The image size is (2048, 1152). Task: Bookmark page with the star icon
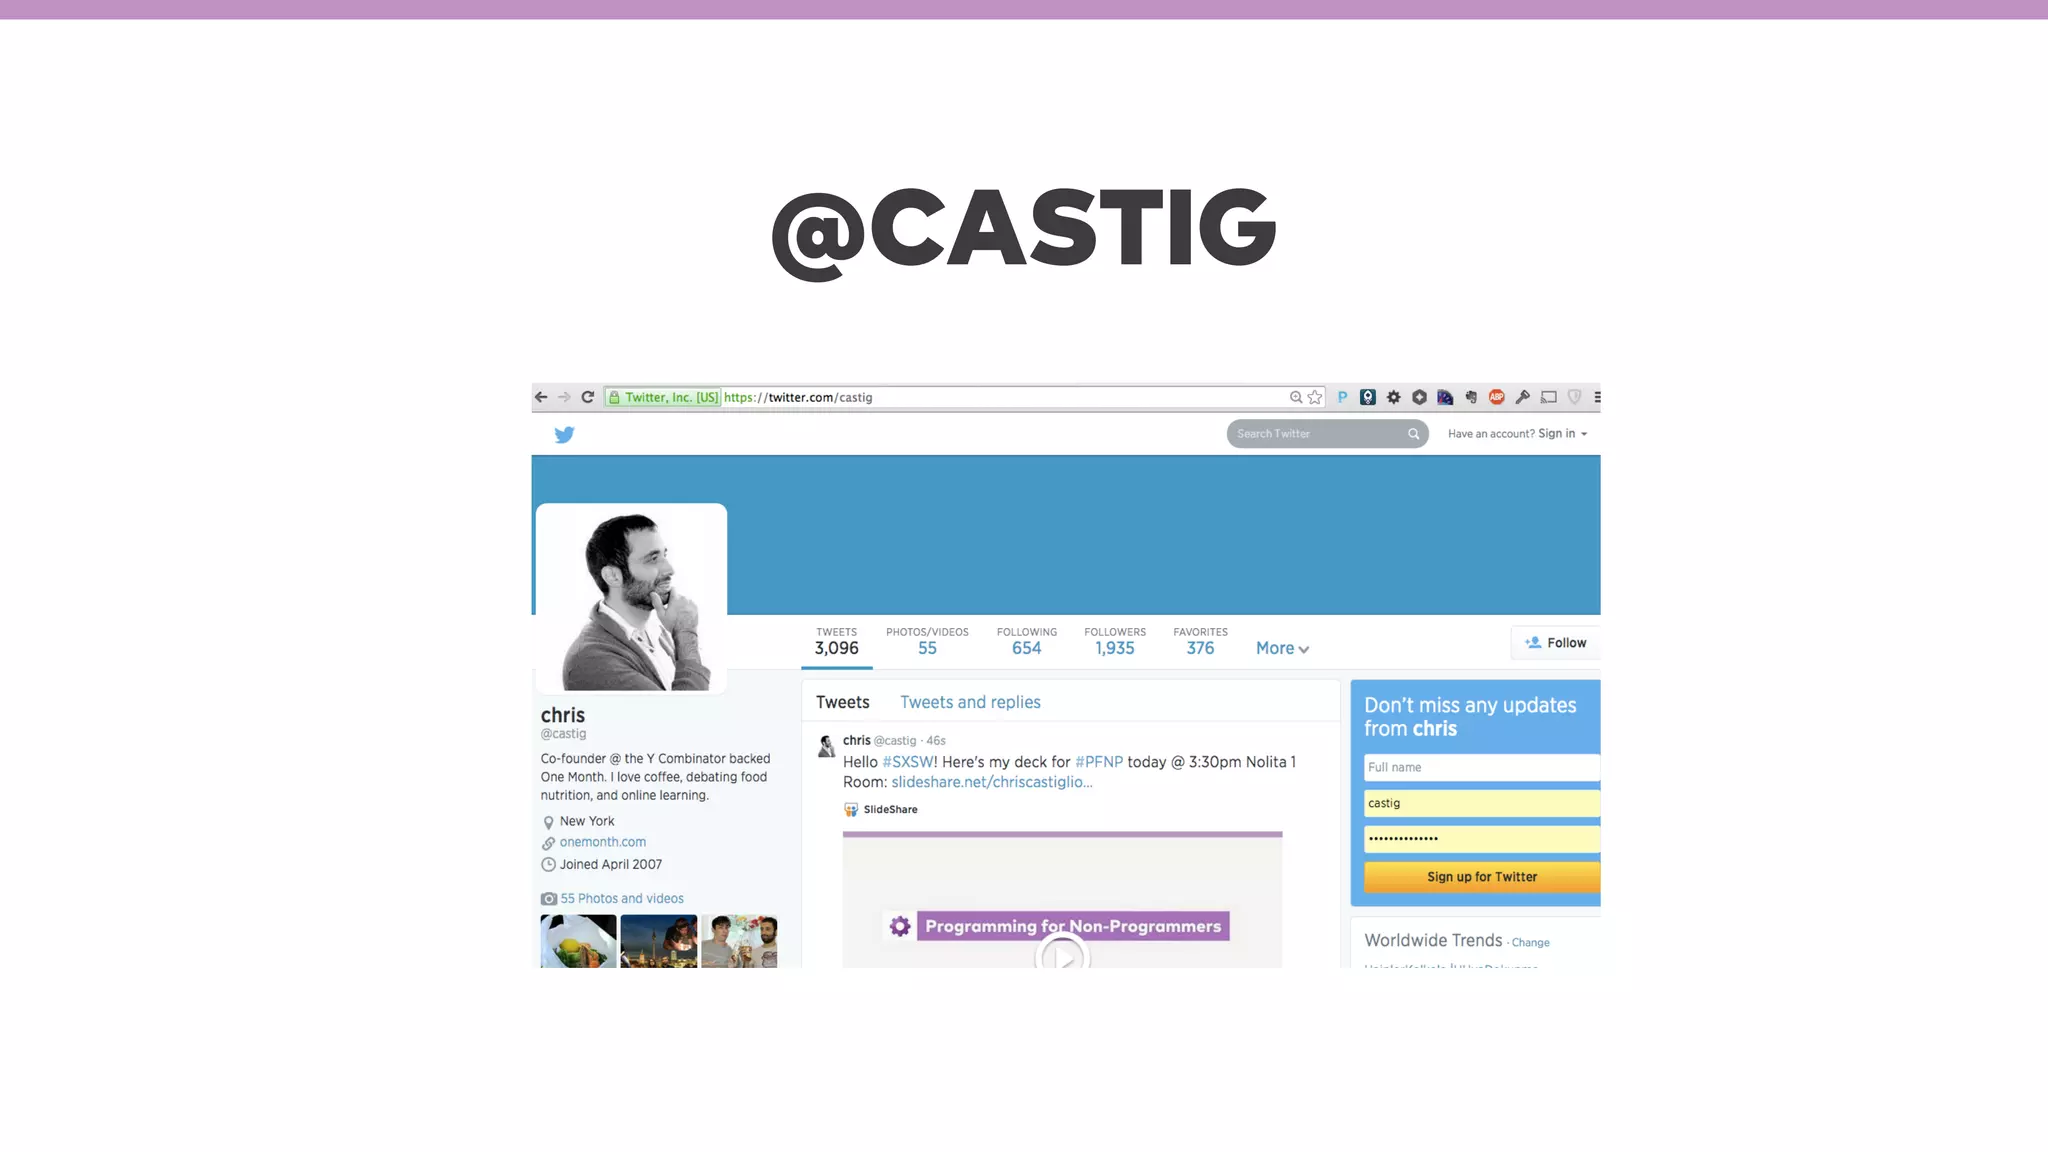click(1315, 397)
